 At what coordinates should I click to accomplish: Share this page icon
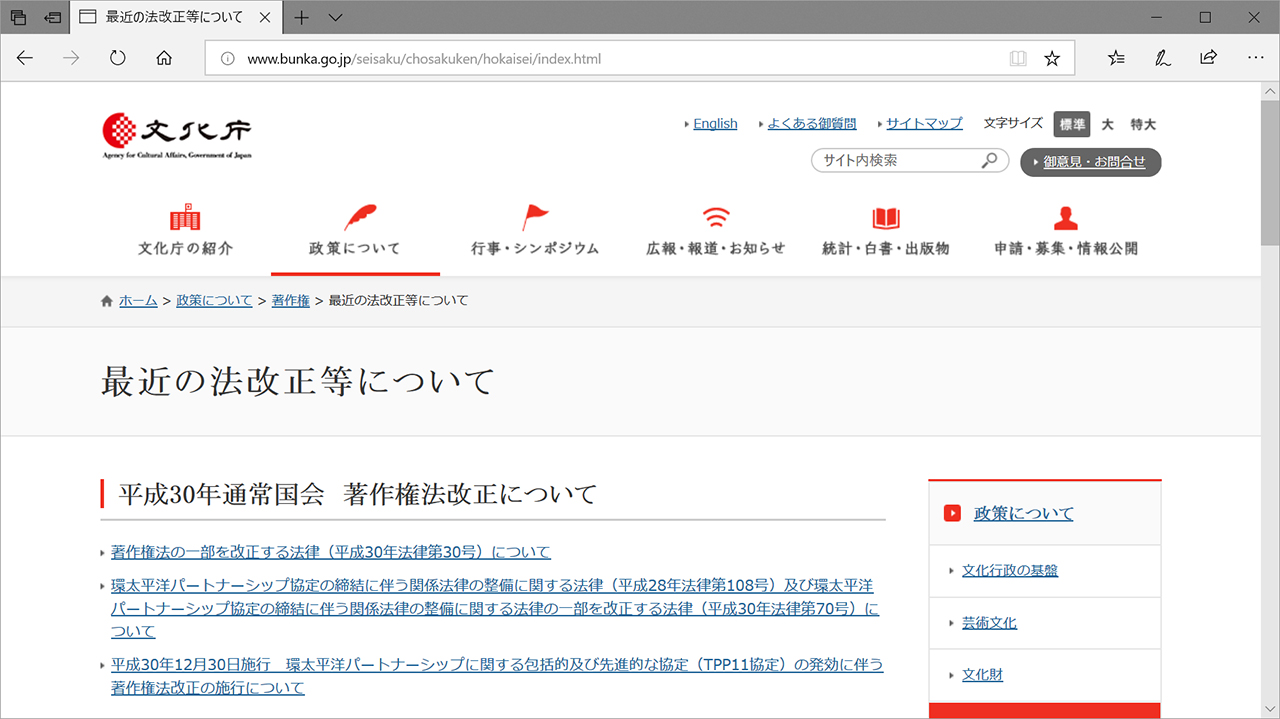coord(1208,58)
